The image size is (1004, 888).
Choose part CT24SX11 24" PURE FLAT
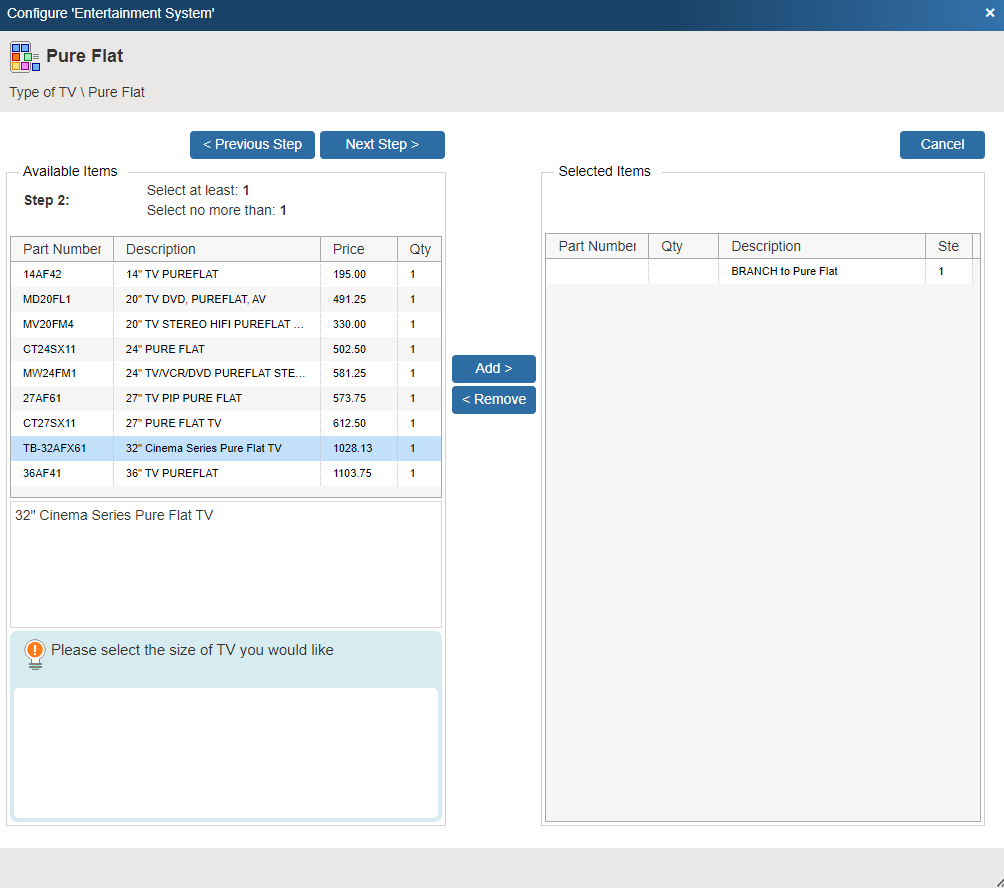[165, 349]
